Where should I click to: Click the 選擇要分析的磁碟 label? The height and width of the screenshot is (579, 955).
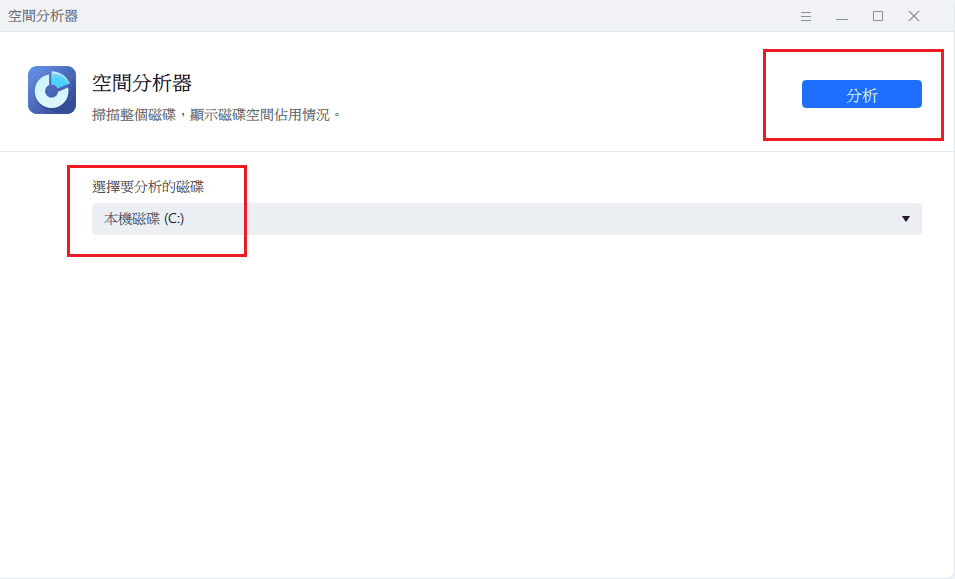tap(148, 187)
